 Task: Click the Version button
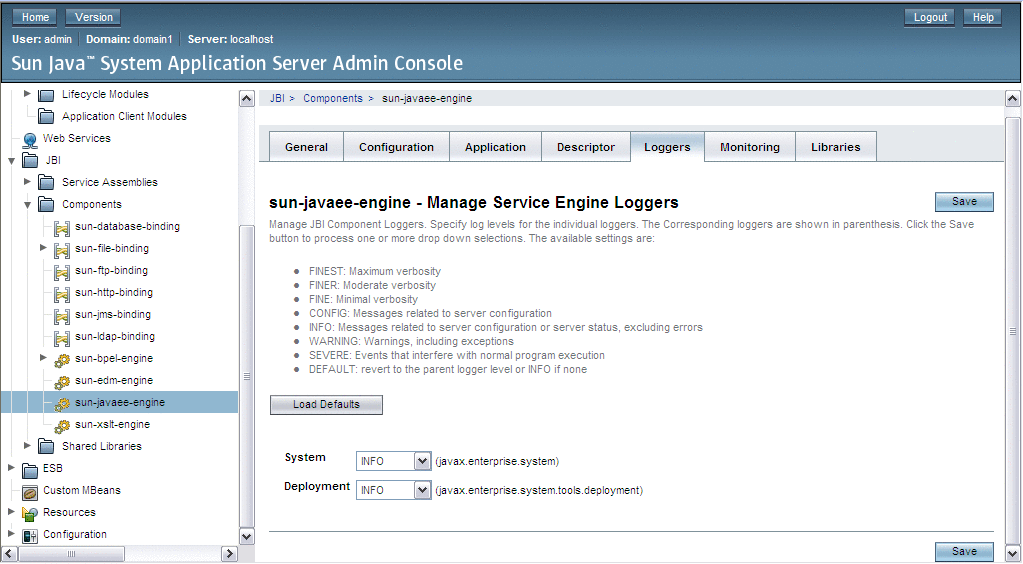[x=93, y=18]
